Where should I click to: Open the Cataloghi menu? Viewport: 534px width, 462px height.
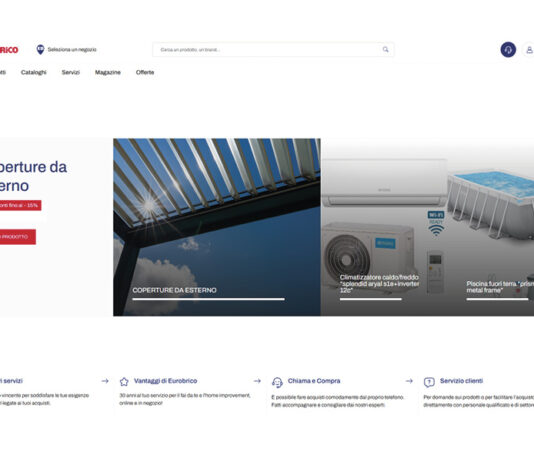33,72
